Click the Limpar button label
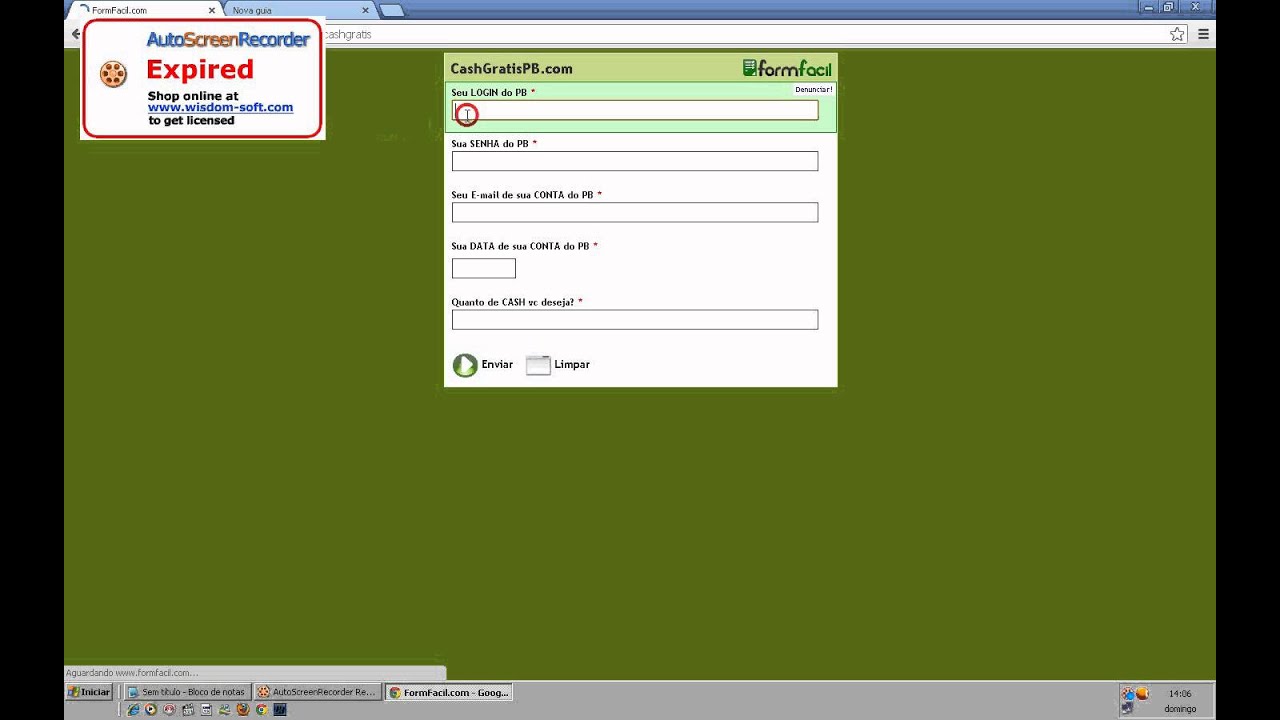The width and height of the screenshot is (1280, 720). 572,365
